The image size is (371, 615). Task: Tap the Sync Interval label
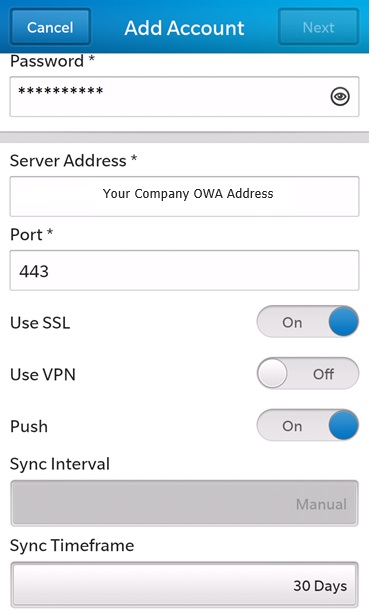click(x=60, y=464)
